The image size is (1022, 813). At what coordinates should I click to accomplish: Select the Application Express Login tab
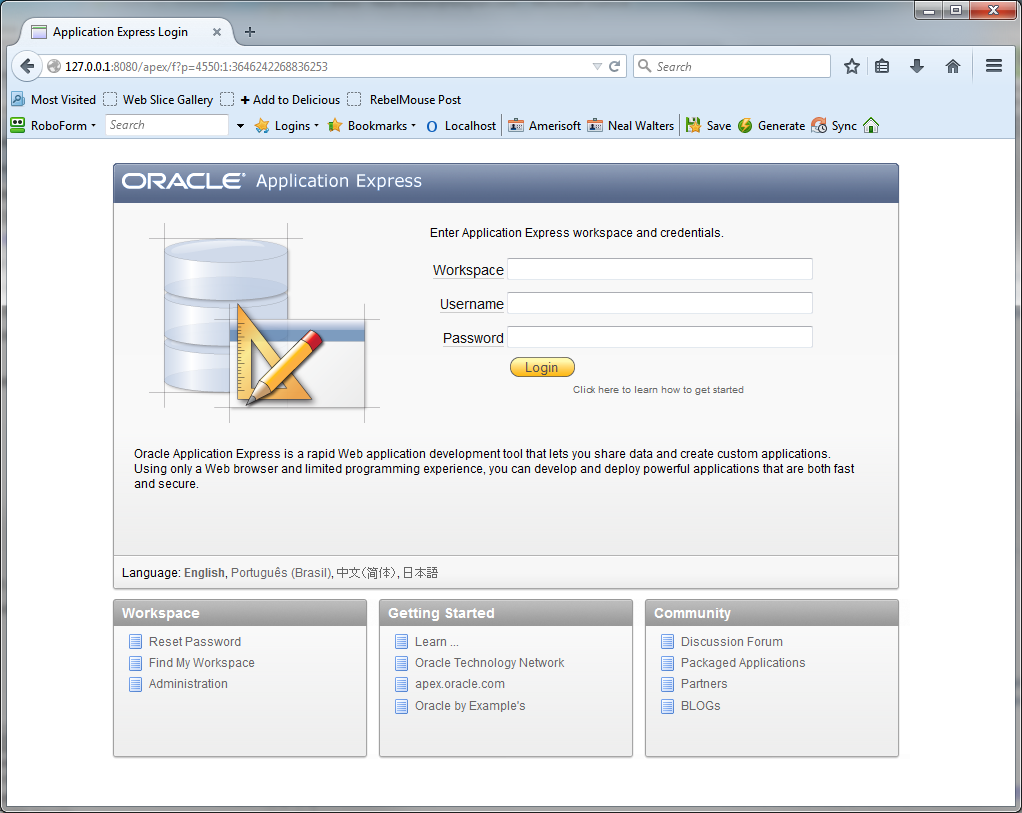[x=120, y=32]
